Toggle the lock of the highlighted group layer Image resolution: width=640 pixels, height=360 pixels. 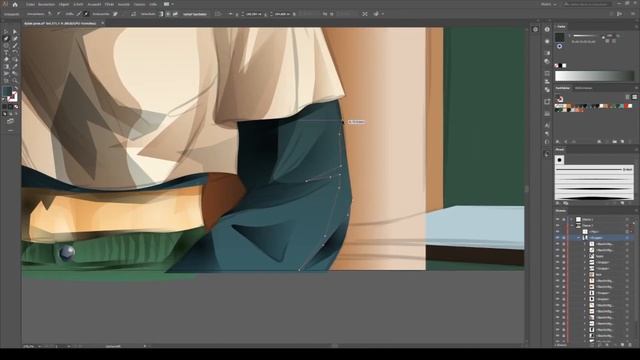(x=564, y=238)
